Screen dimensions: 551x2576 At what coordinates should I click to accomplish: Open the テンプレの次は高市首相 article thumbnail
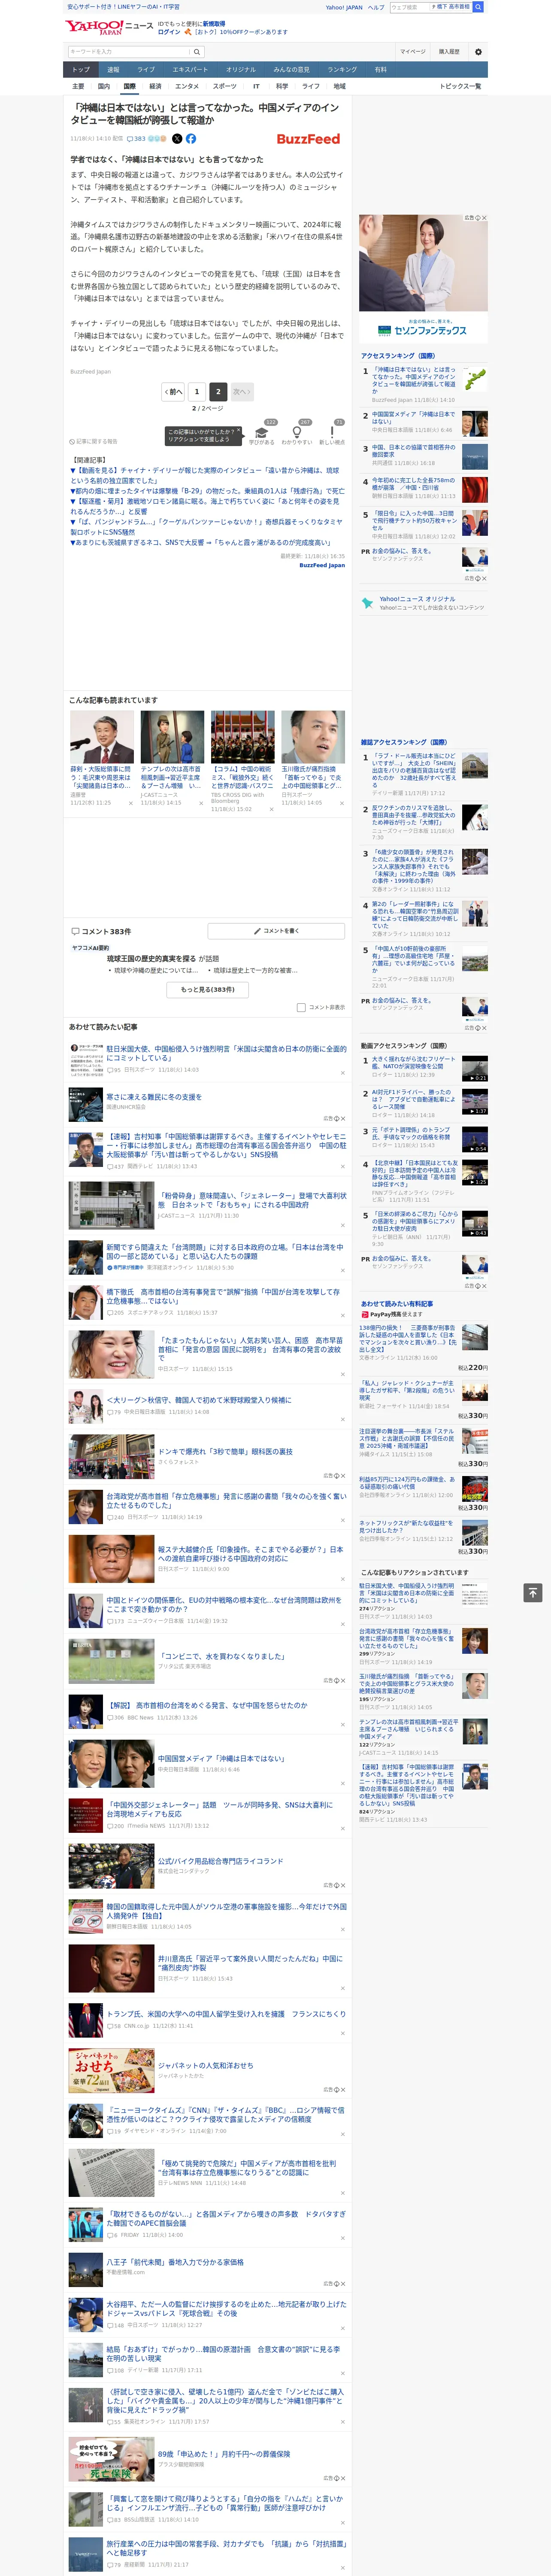point(172,737)
